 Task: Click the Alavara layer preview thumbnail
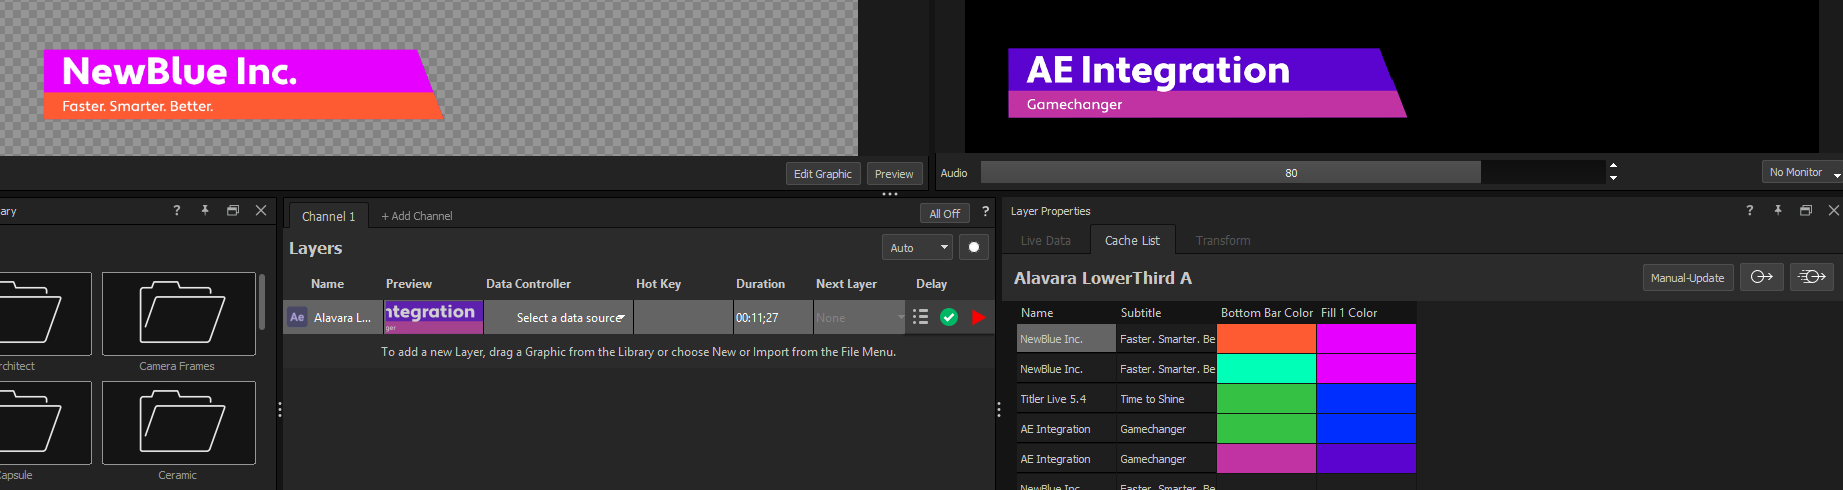[434, 317]
